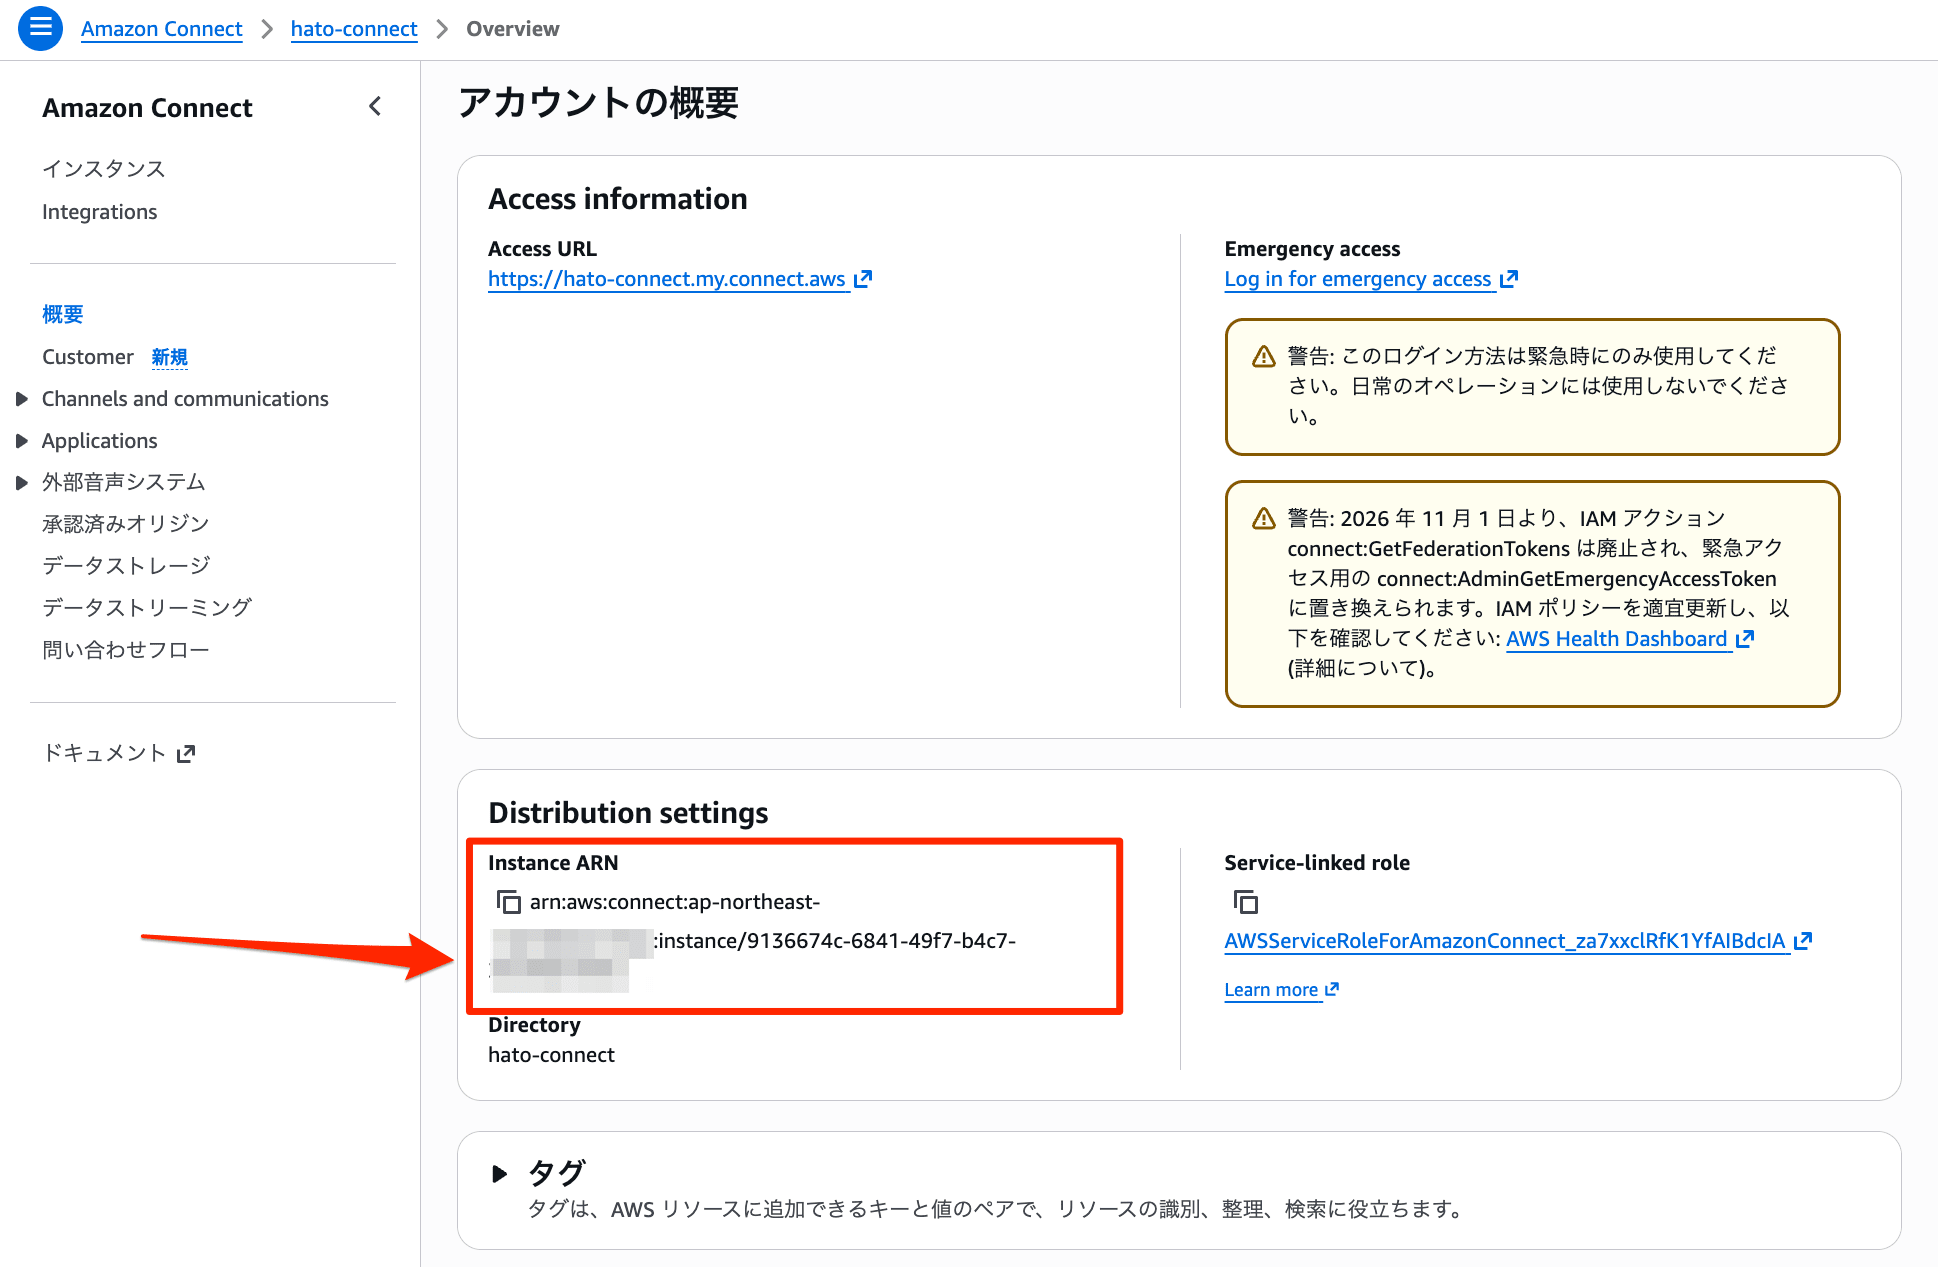
Task: Select インスタンス in sidebar
Action: (104, 169)
